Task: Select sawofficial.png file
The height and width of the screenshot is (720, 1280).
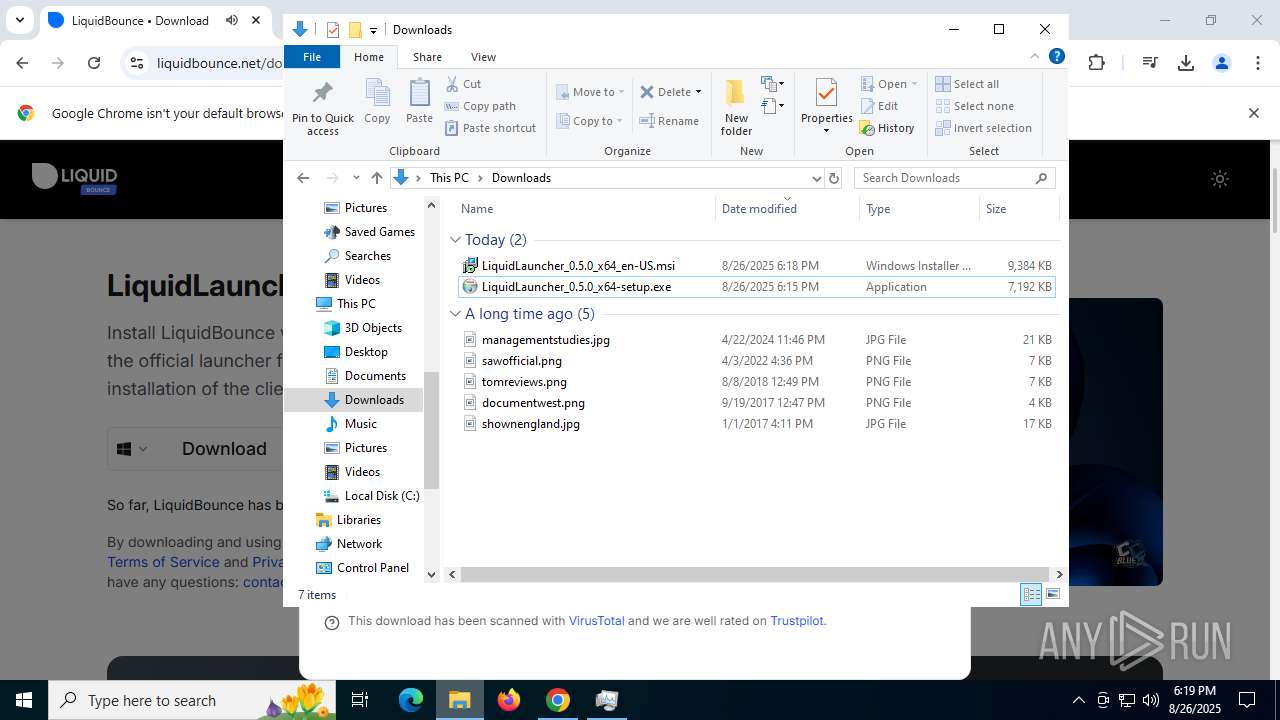Action: [x=757, y=361]
